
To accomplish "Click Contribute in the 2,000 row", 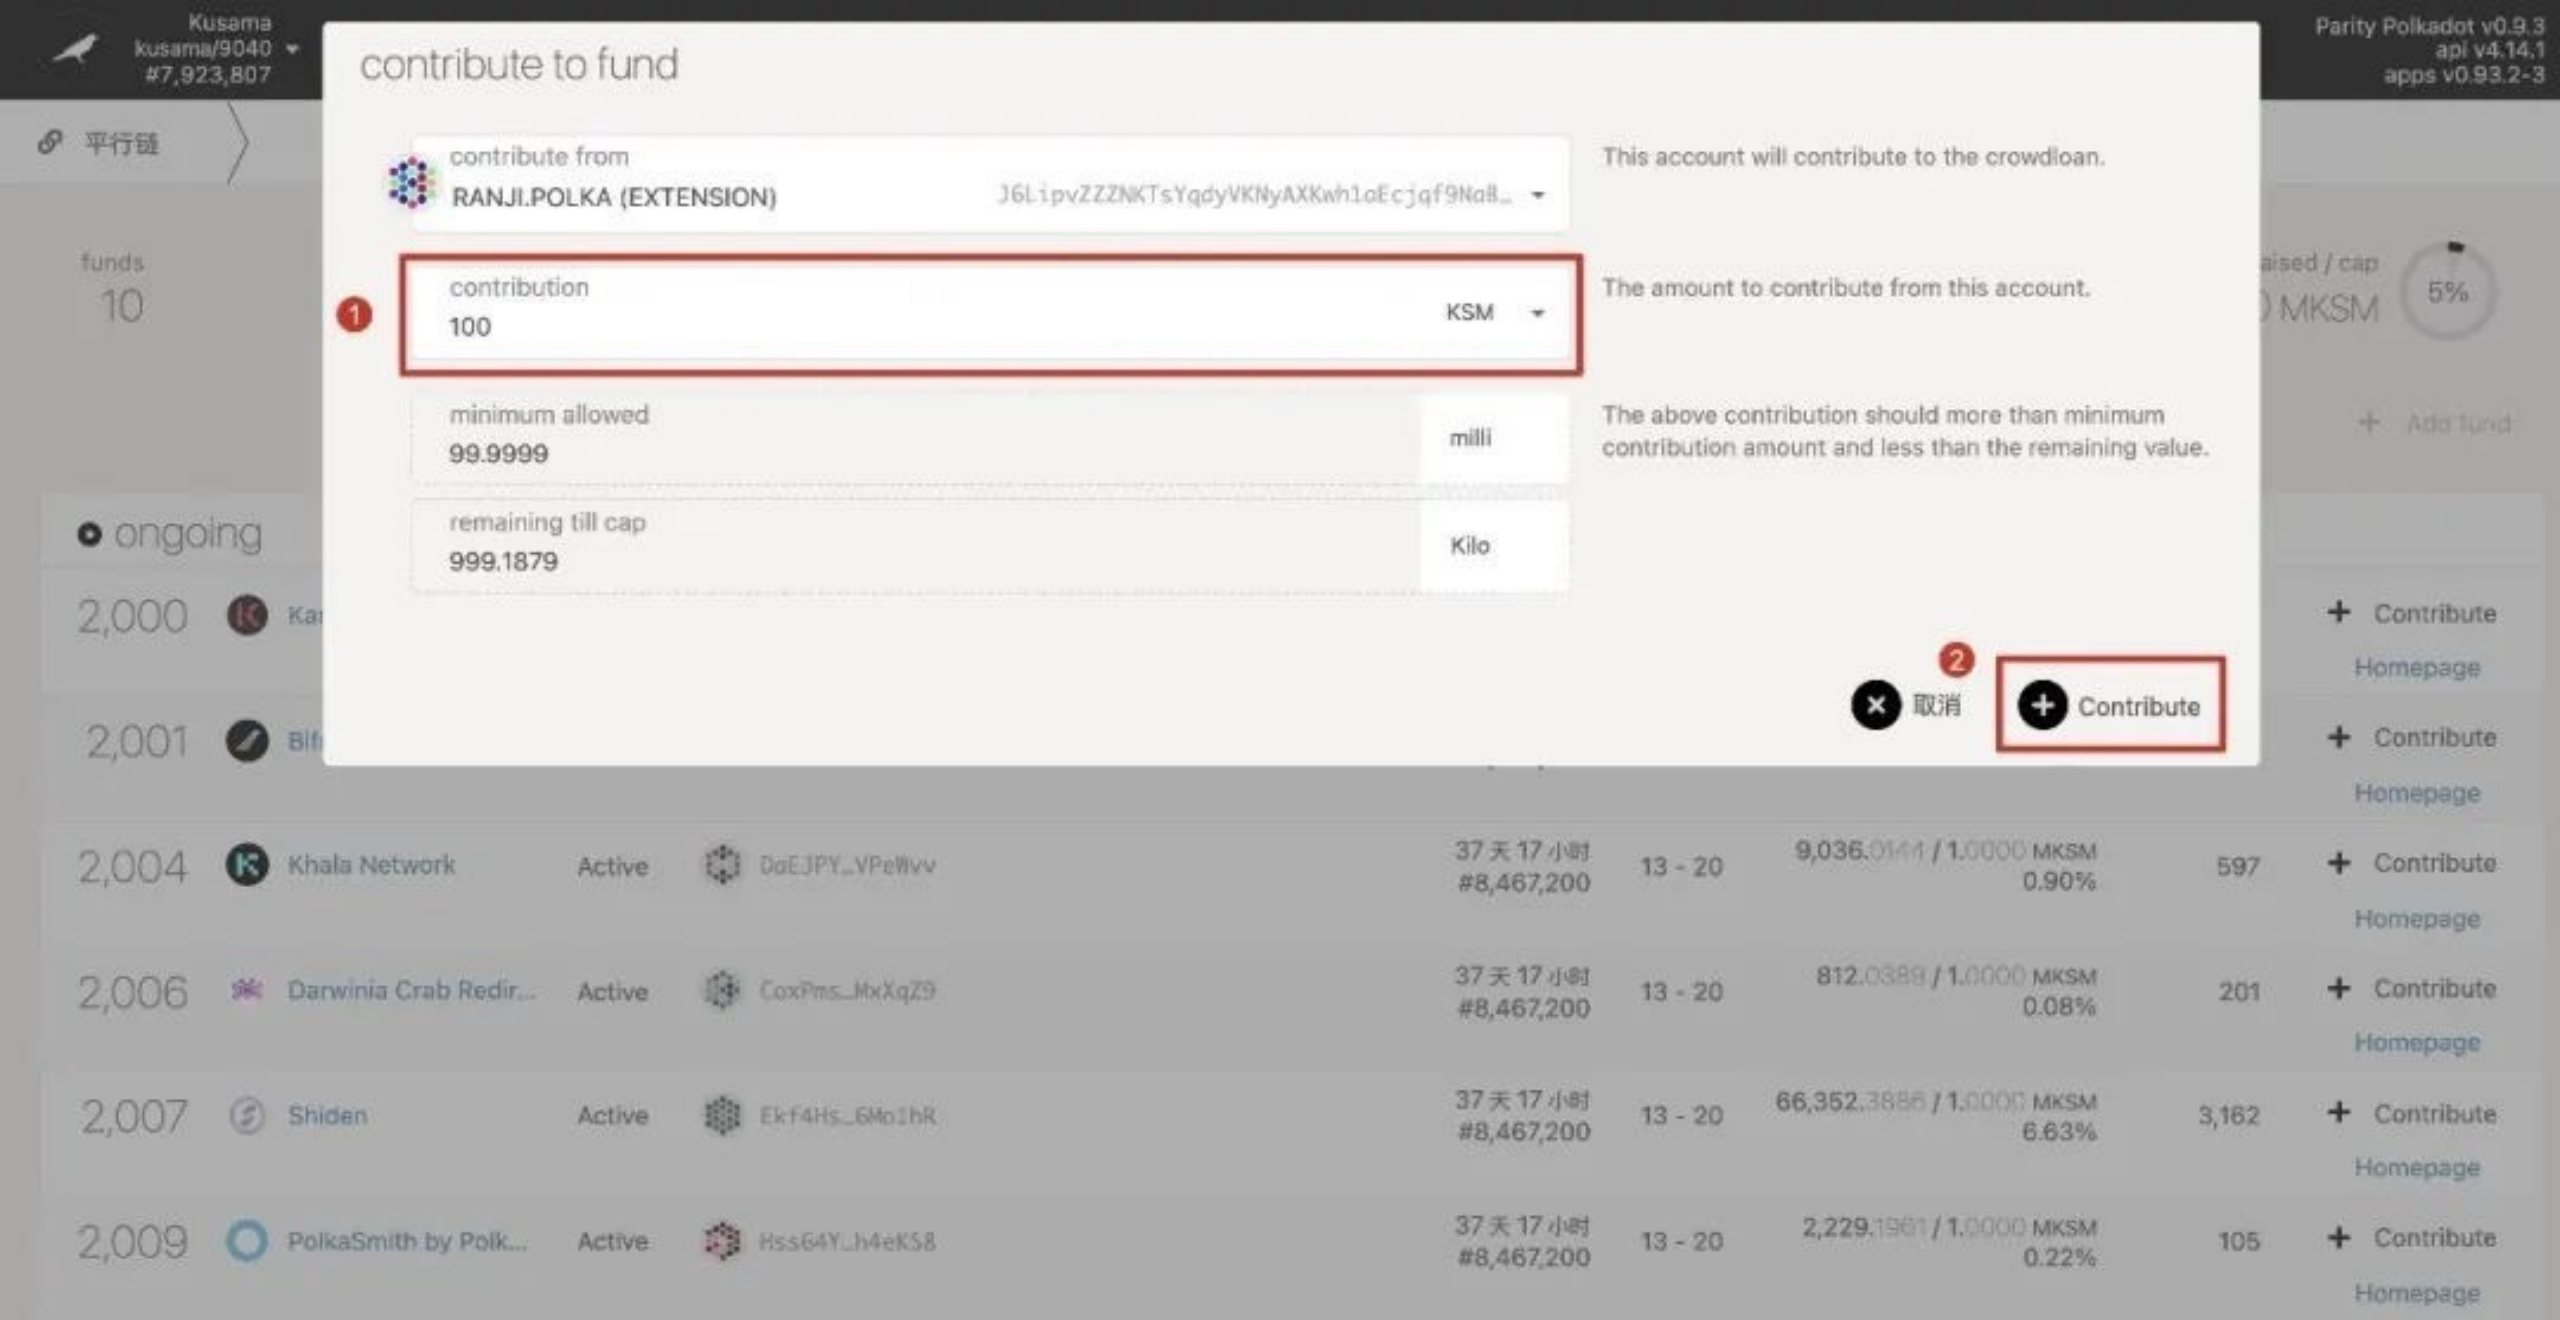I will pyautogui.click(x=2412, y=612).
